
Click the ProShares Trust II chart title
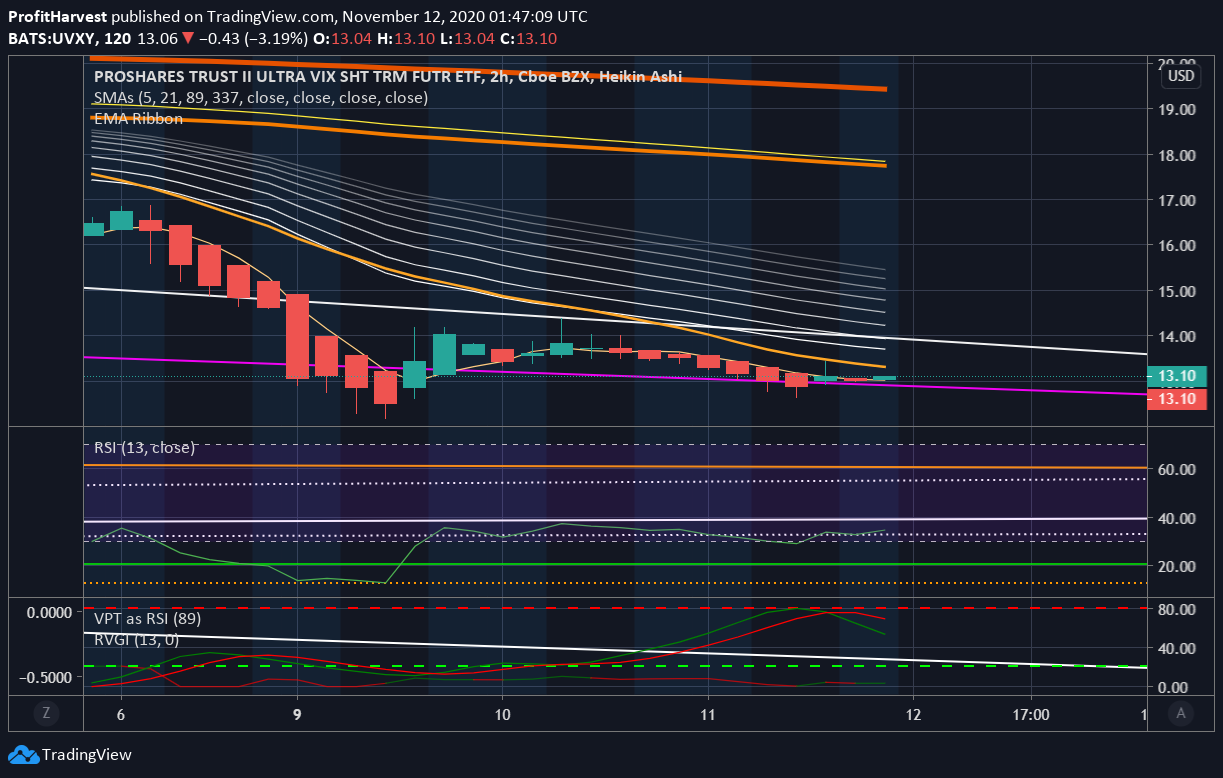[387, 76]
